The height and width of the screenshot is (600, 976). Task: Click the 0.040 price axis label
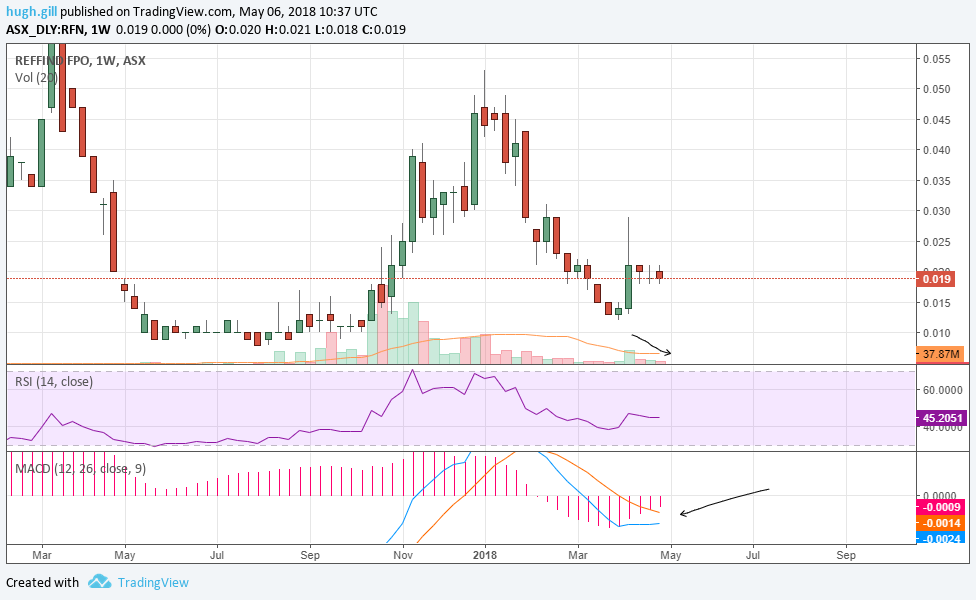point(937,150)
